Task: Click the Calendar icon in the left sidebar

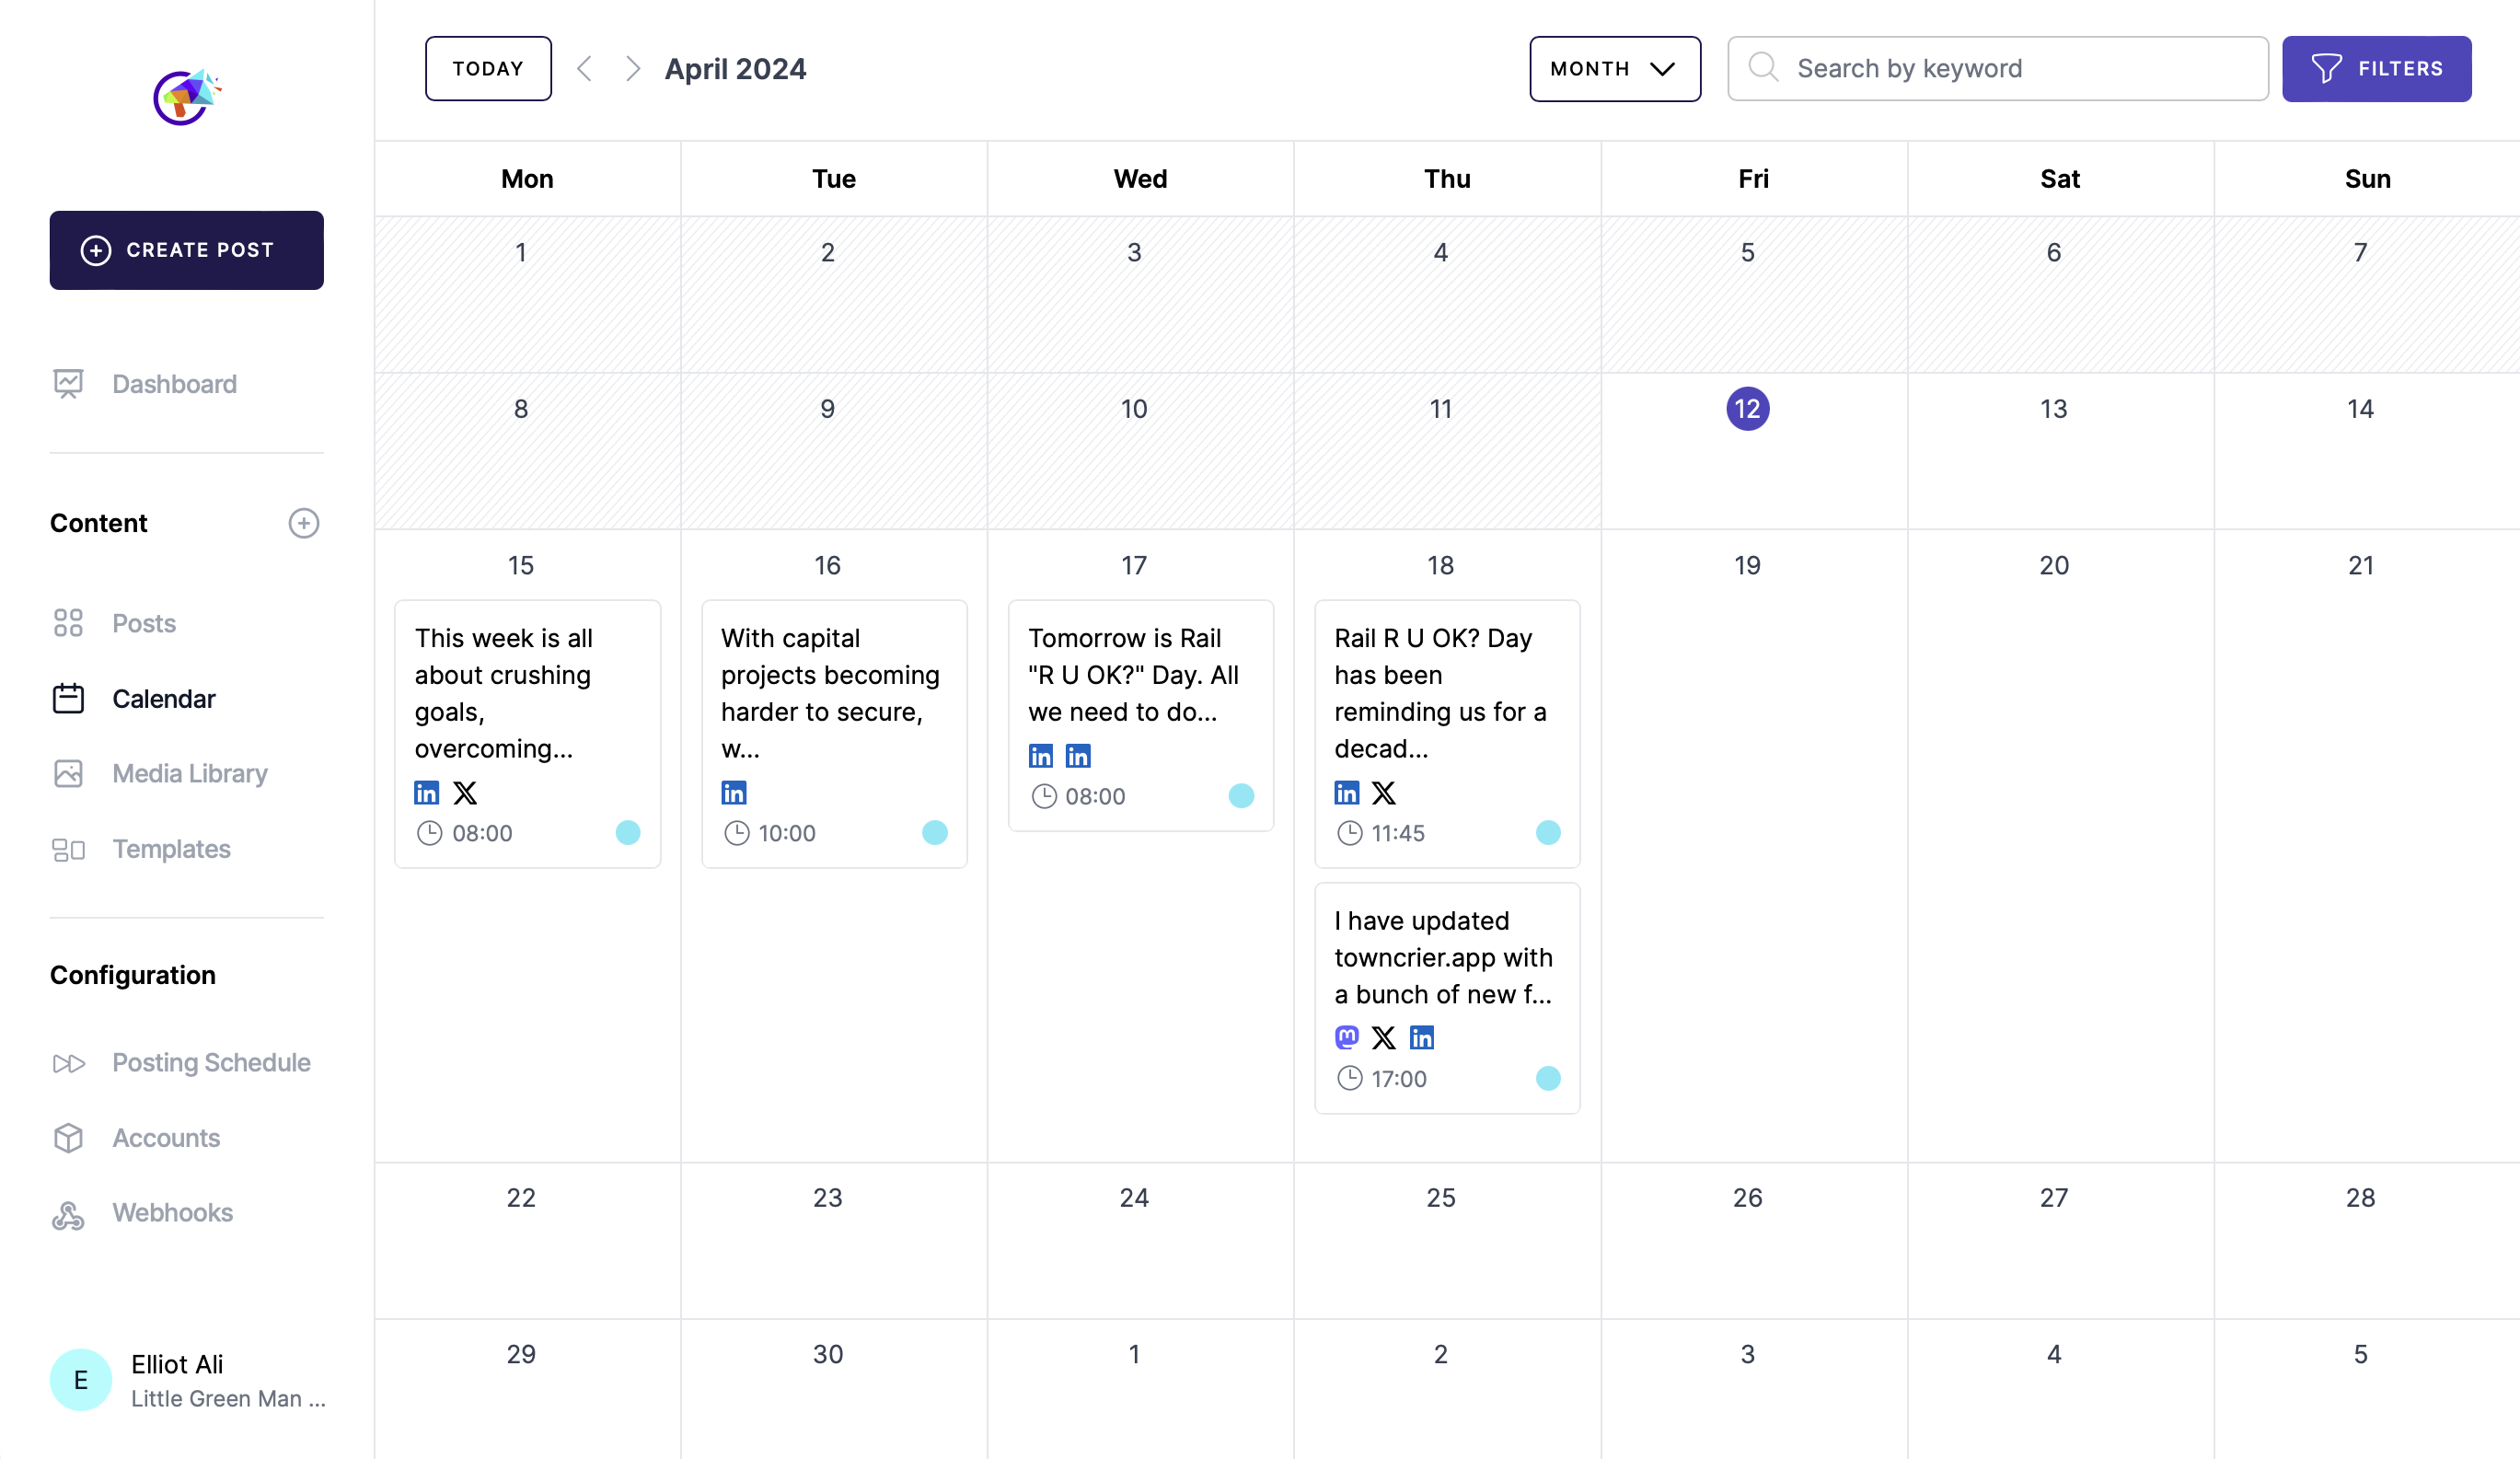Action: (68, 697)
